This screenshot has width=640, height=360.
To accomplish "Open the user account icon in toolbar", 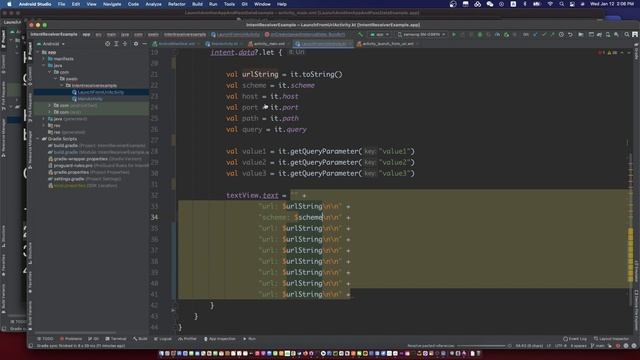I will click(635, 35).
